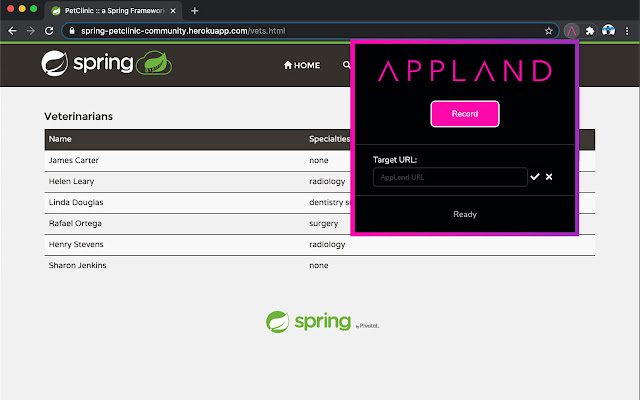Select the Rafael Ortega name cell
The width and height of the screenshot is (640, 400).
click(75, 223)
